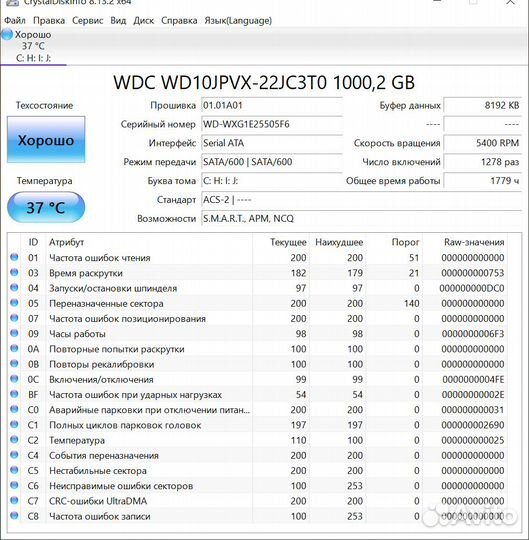Open the Справка menu
This screenshot has width=529, height=540.
179,21
